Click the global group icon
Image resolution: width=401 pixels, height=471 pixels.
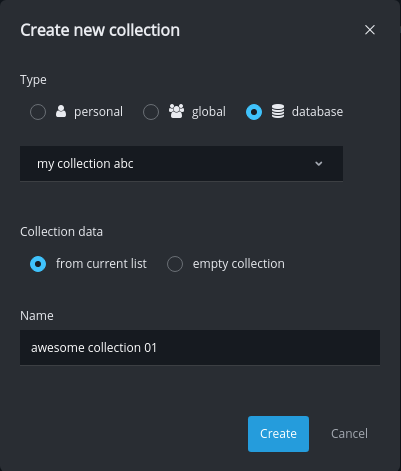[x=176, y=111]
